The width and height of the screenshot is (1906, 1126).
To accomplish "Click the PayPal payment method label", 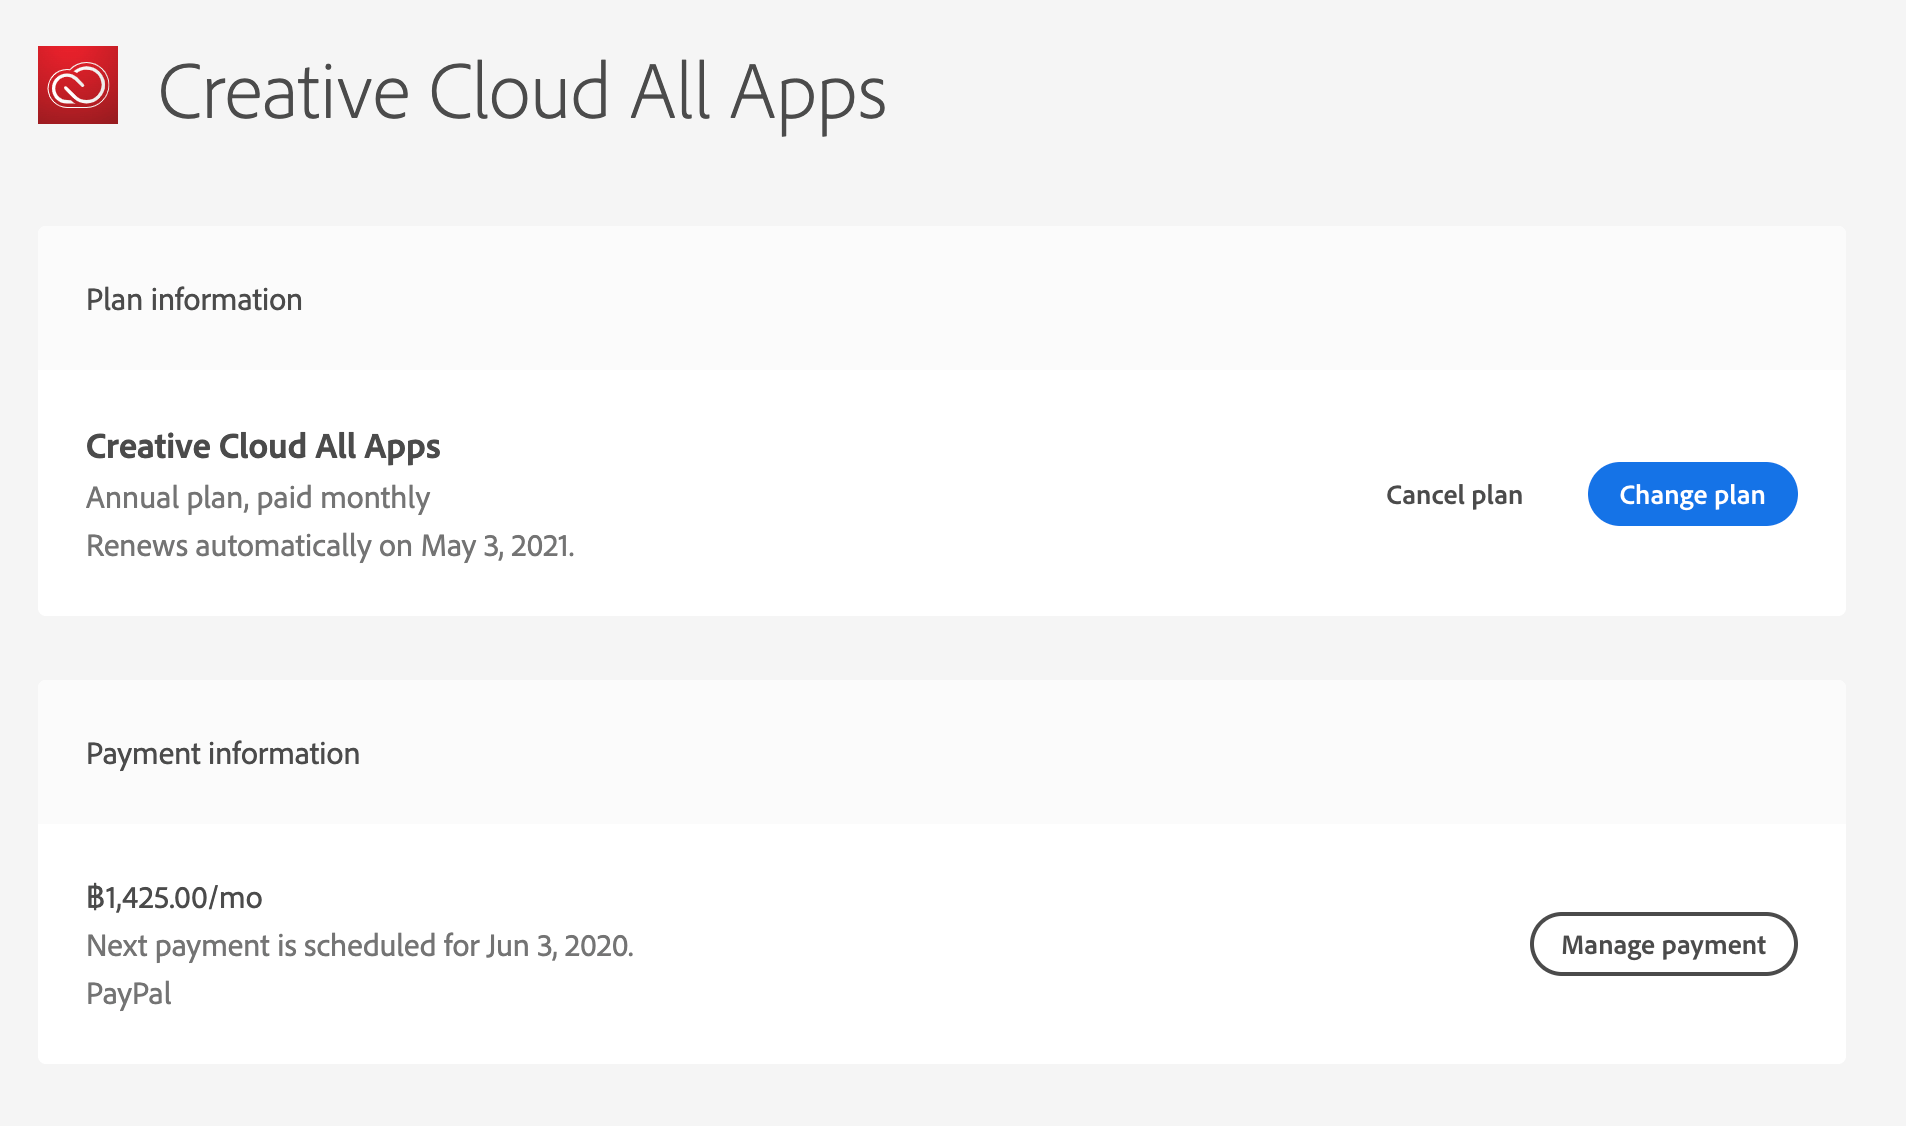I will 129,993.
